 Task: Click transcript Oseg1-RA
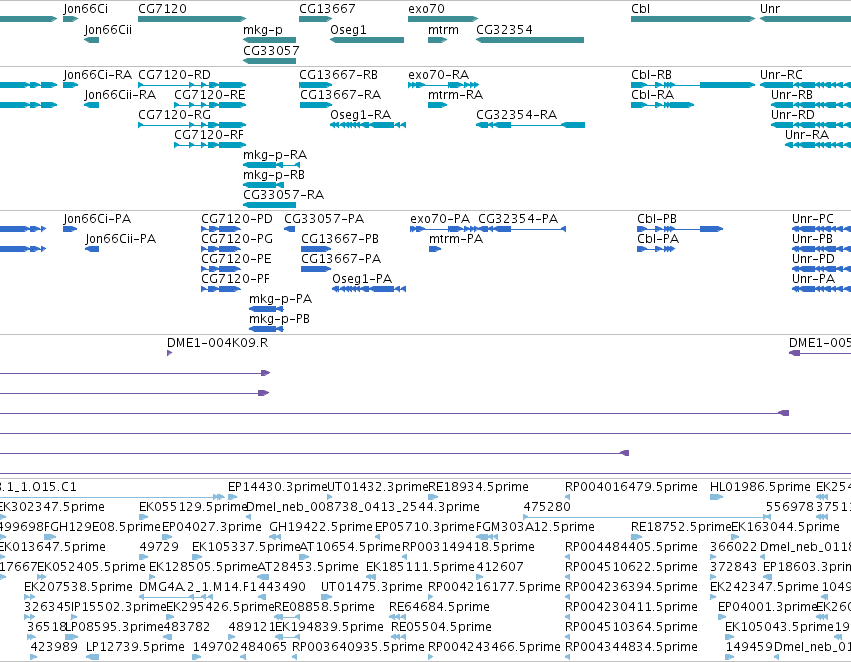coord(360,114)
